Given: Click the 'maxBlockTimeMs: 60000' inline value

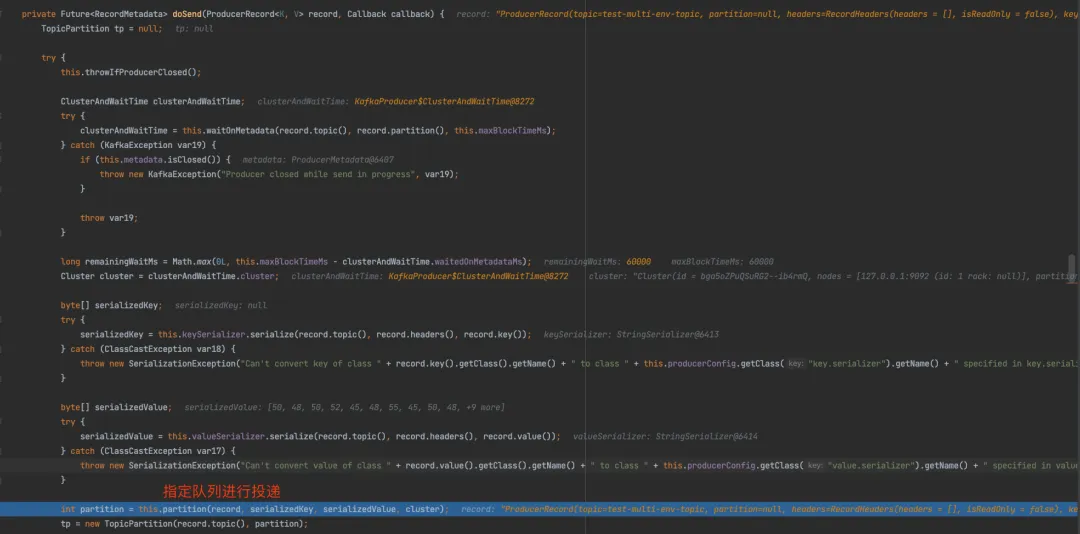Looking at the screenshot, I should [x=722, y=262].
